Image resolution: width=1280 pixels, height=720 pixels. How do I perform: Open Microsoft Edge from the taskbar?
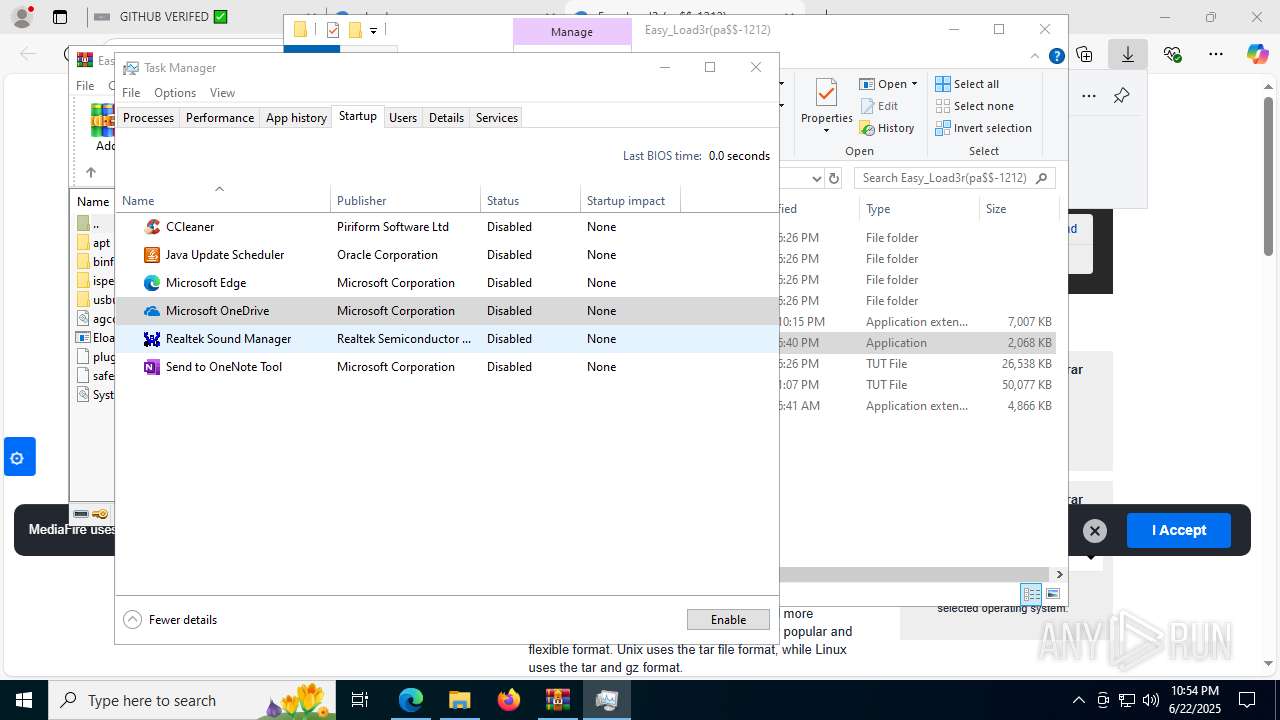[x=411, y=700]
